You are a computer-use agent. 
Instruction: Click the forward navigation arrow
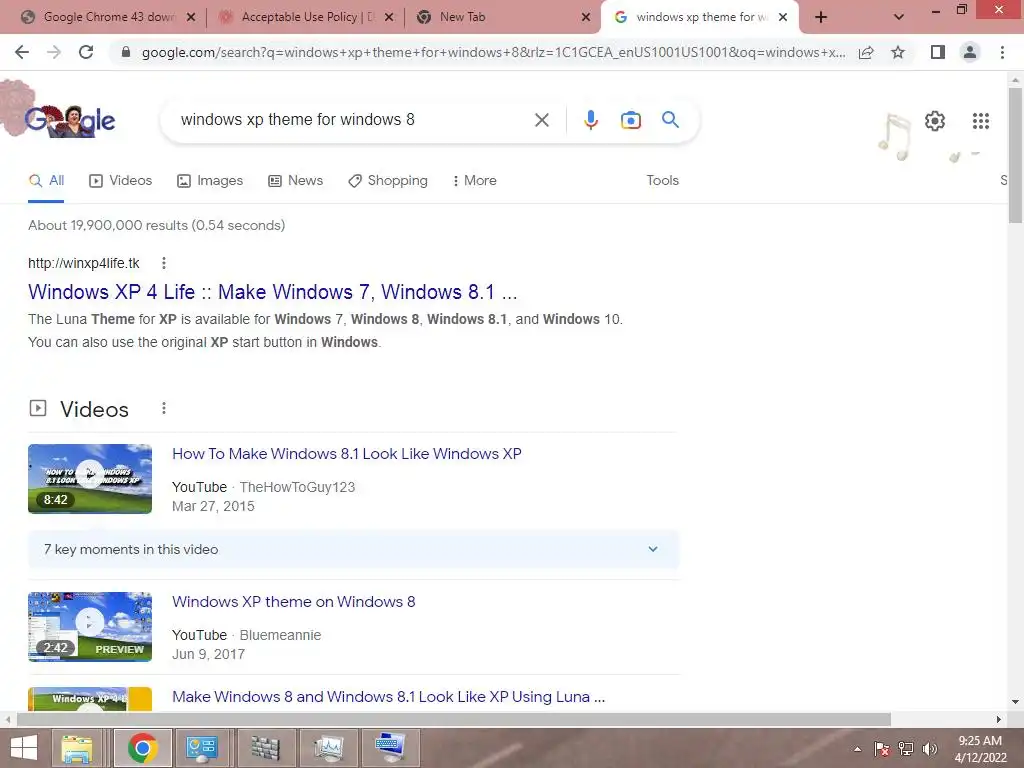pyautogui.click(x=54, y=52)
